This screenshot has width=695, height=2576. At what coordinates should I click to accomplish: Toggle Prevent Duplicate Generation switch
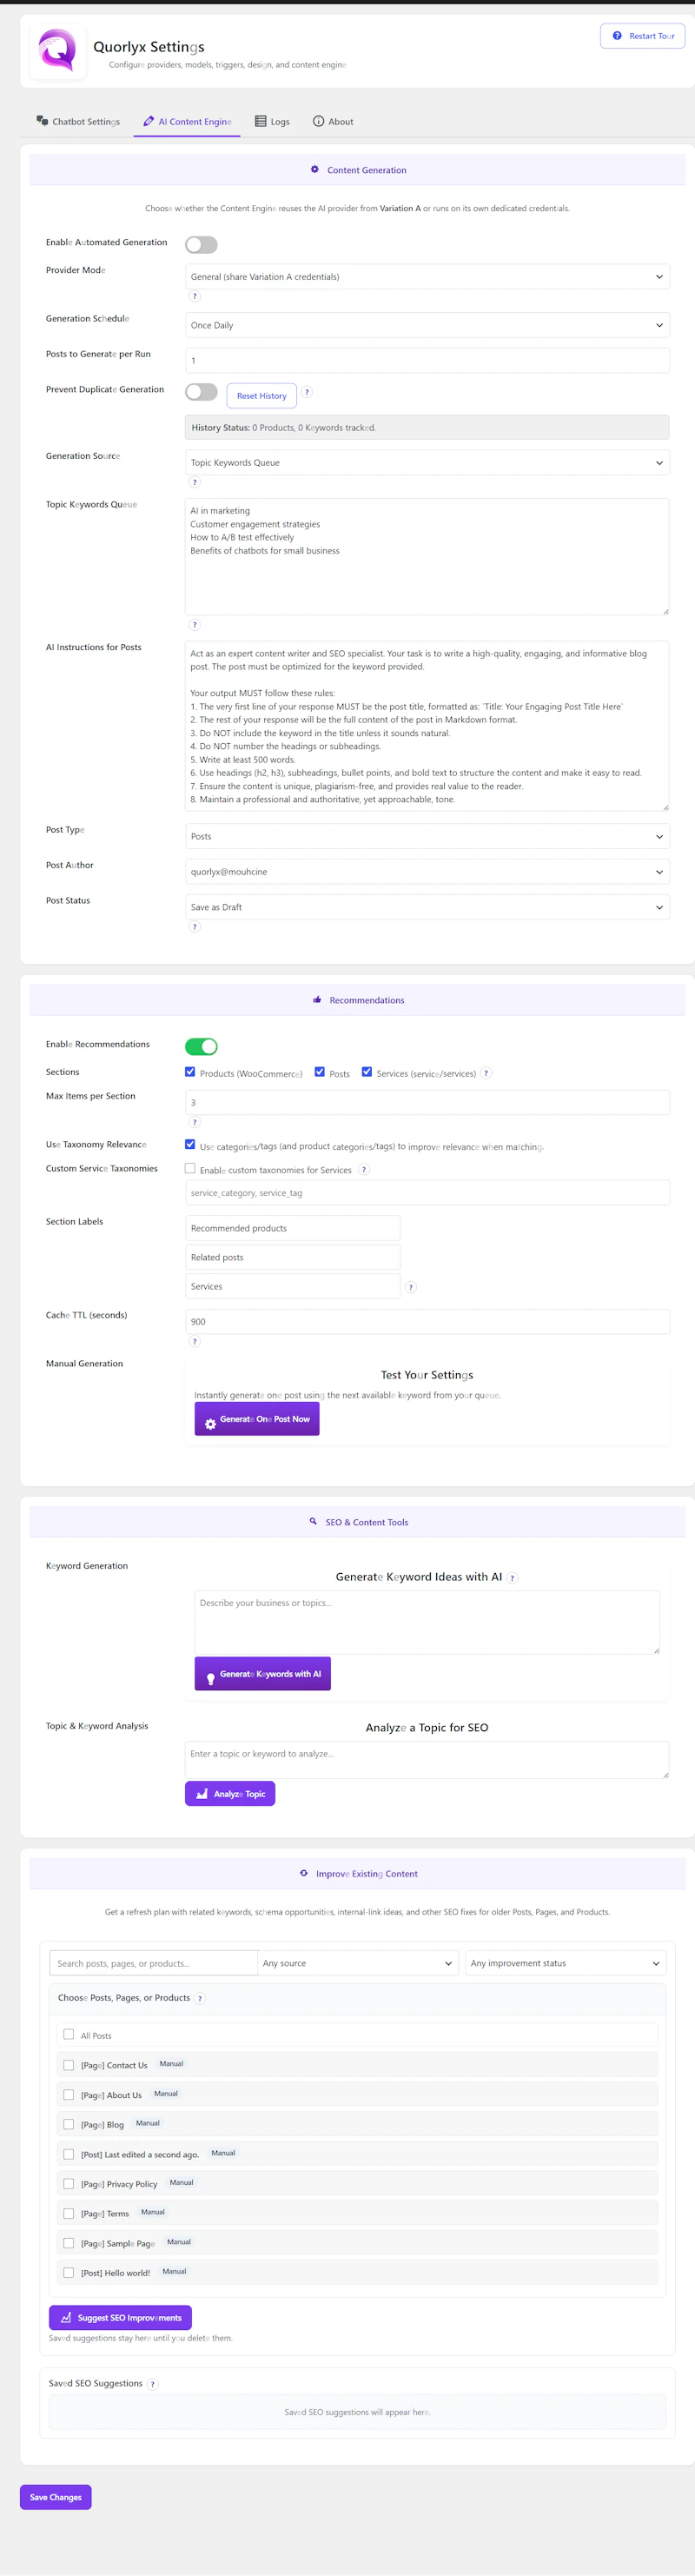201,392
